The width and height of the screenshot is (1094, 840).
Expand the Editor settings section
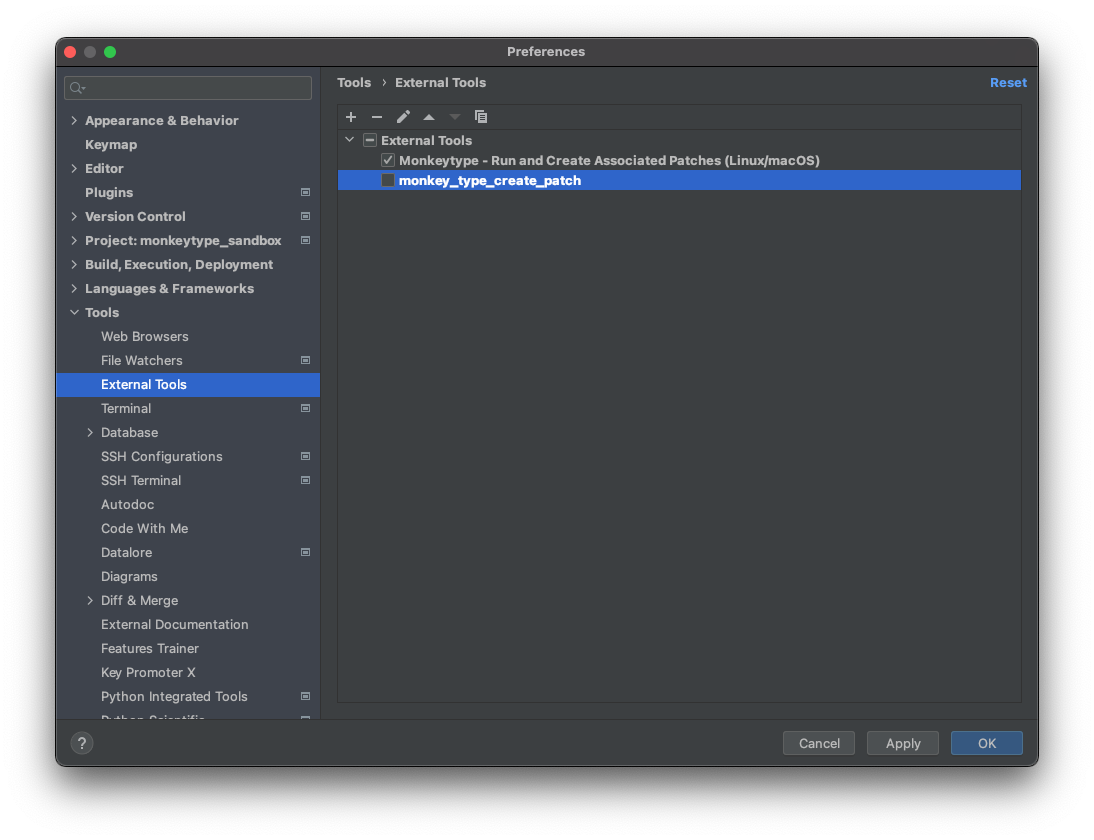click(74, 169)
